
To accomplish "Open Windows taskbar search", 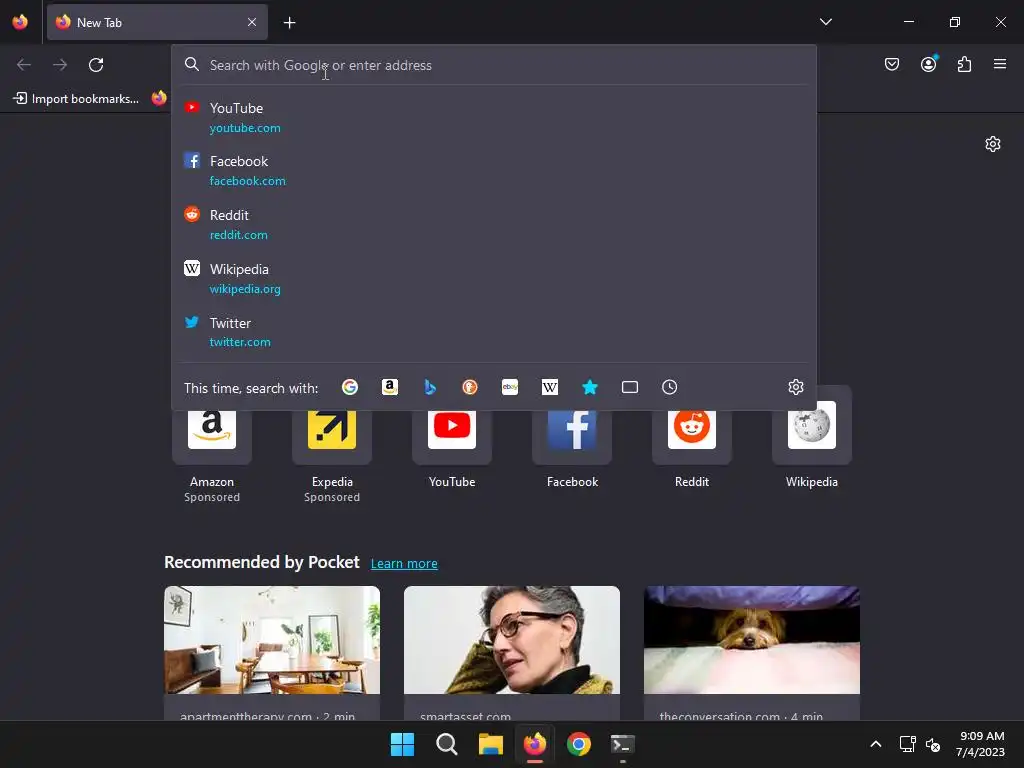I will [x=447, y=744].
